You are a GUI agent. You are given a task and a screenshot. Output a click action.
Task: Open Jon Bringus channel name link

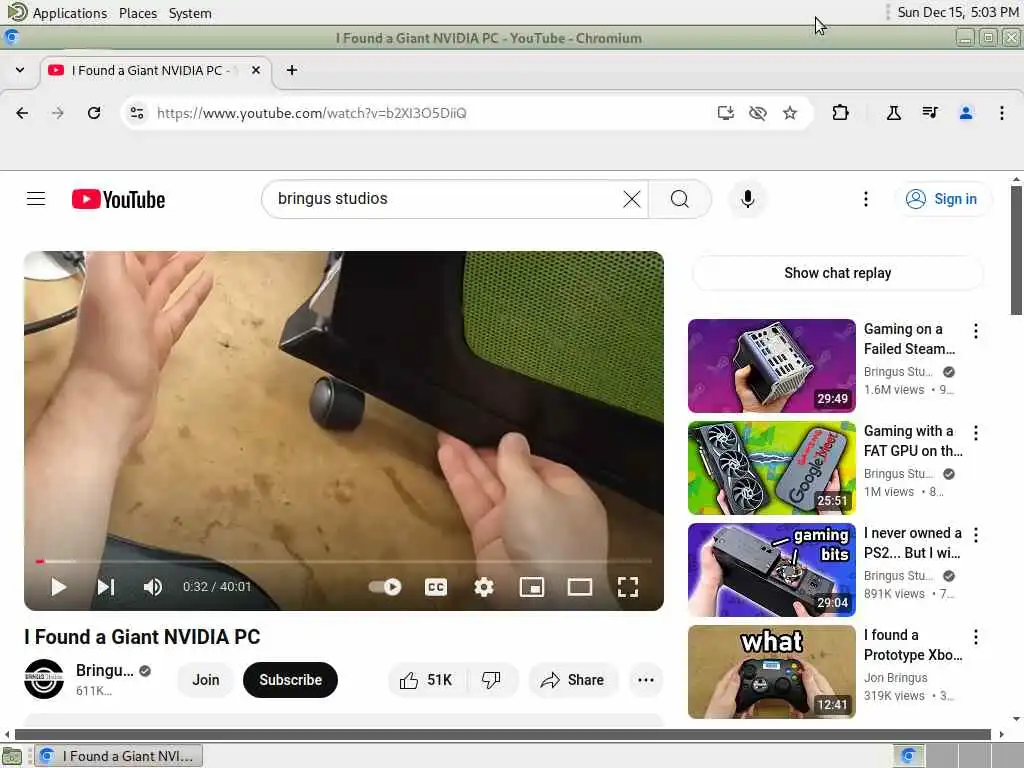[x=895, y=678]
